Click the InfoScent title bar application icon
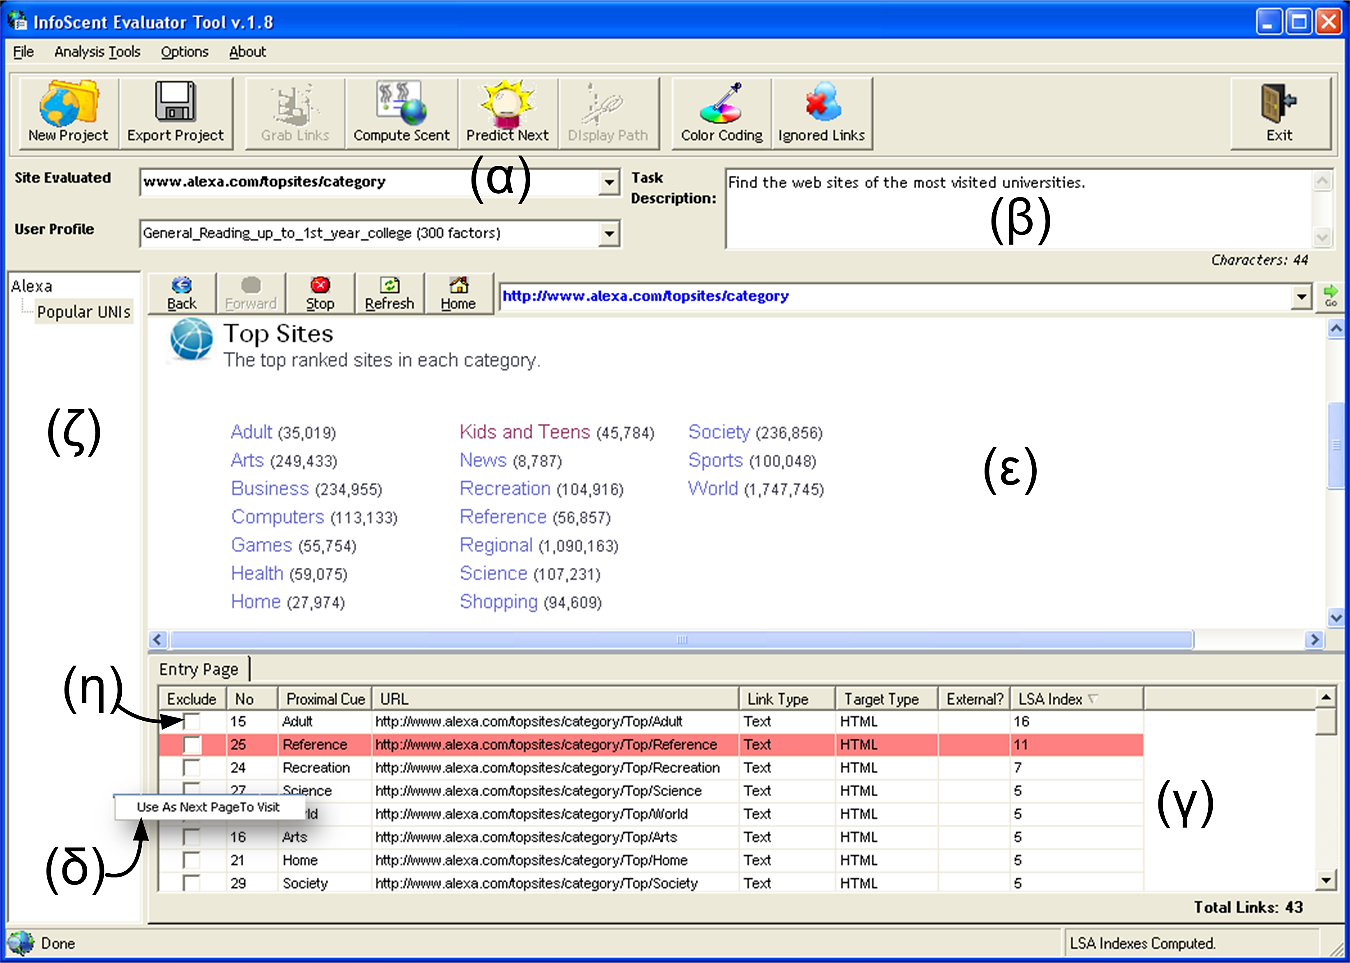The height and width of the screenshot is (963, 1350). coord(17,21)
